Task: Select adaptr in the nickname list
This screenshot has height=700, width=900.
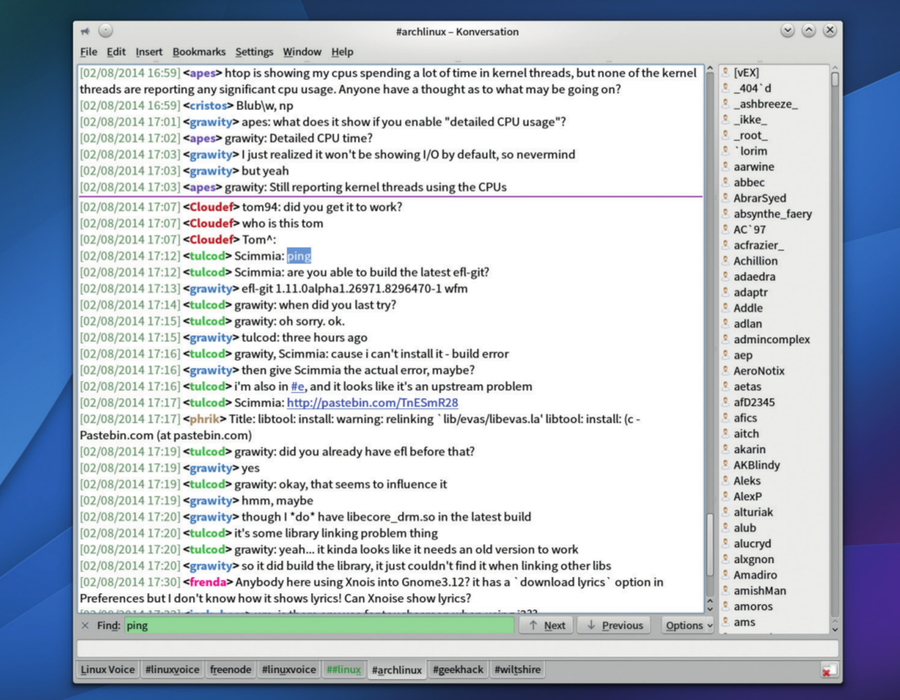Action: click(x=751, y=292)
